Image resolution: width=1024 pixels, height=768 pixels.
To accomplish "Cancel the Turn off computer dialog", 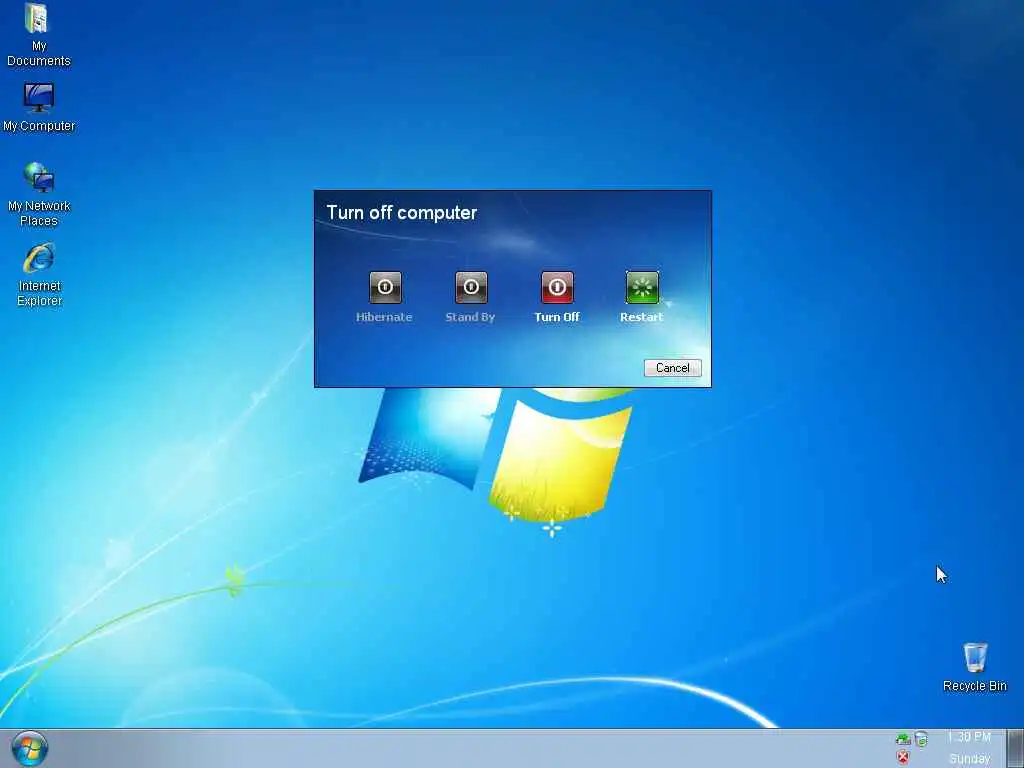I will (x=672, y=368).
